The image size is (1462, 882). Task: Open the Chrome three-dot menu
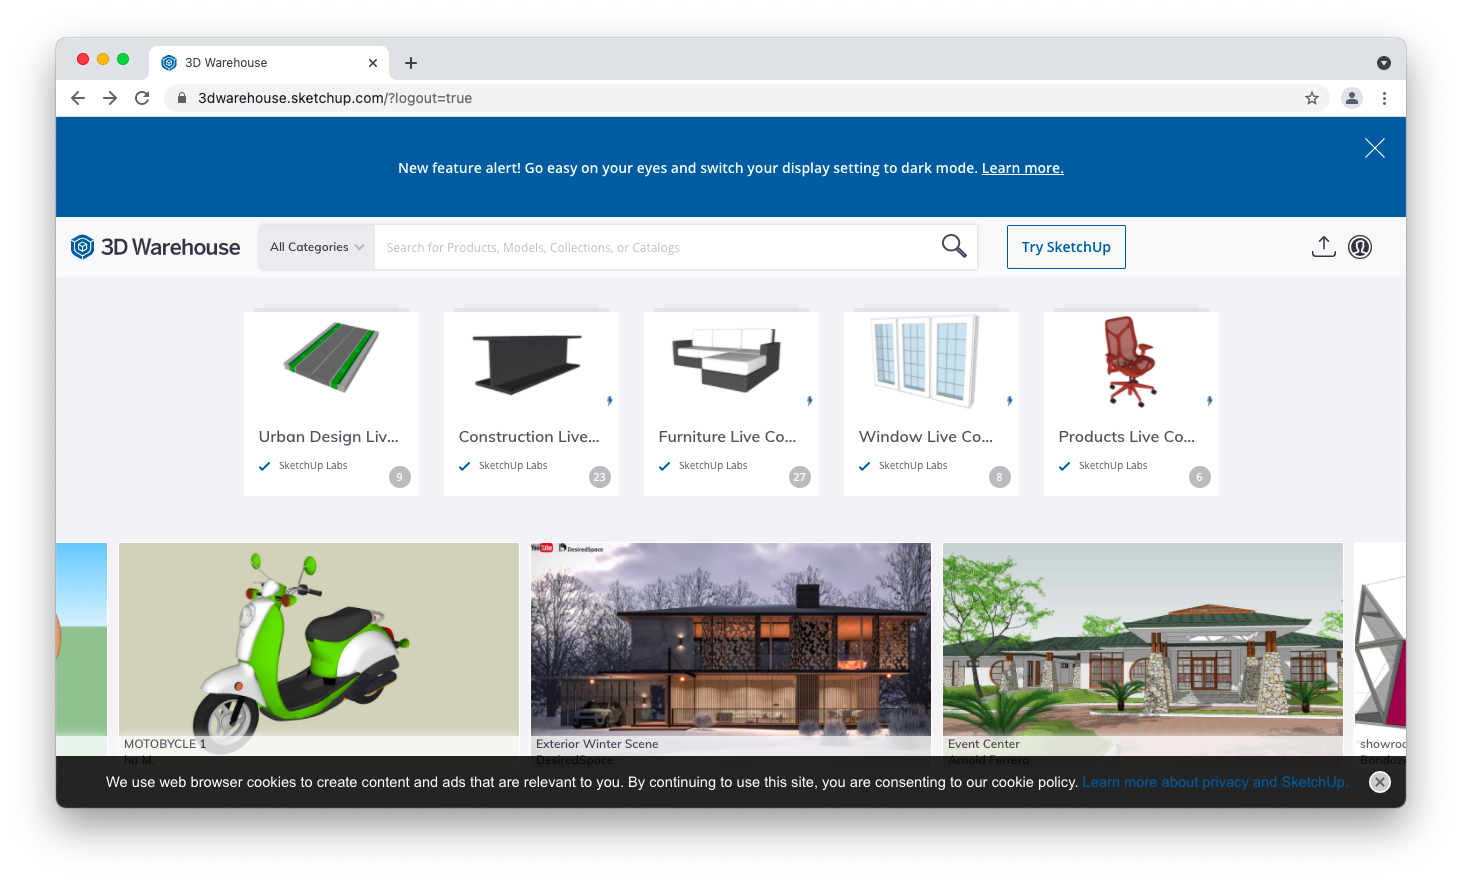[x=1384, y=98]
